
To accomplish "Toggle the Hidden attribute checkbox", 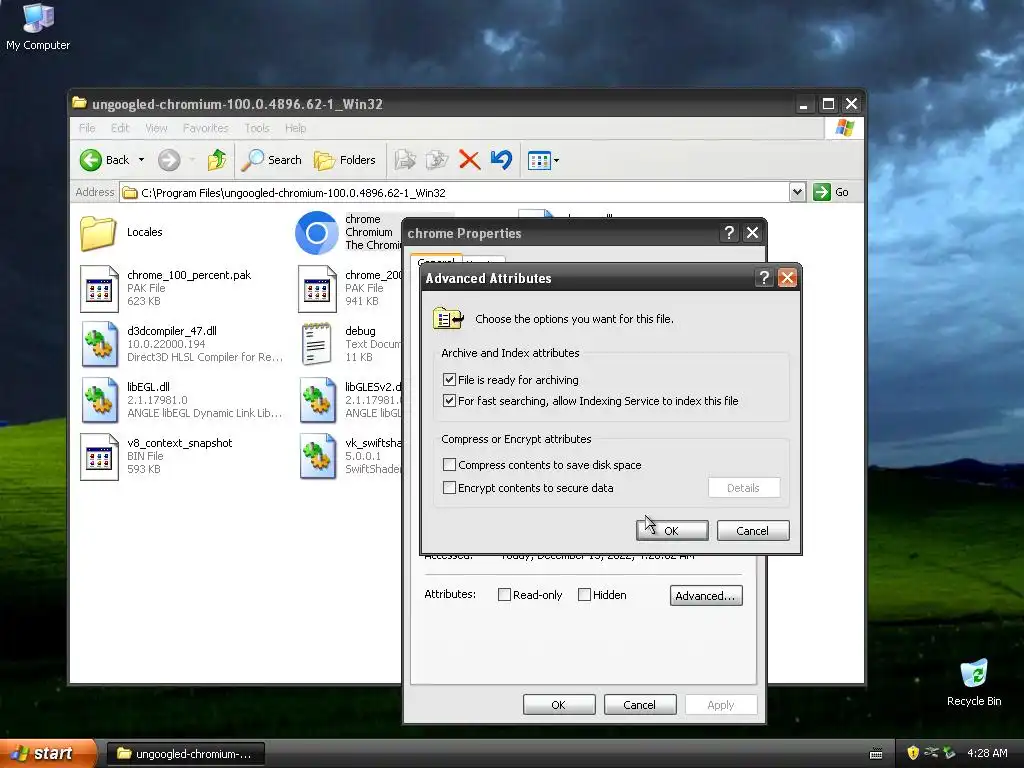I will coord(584,594).
